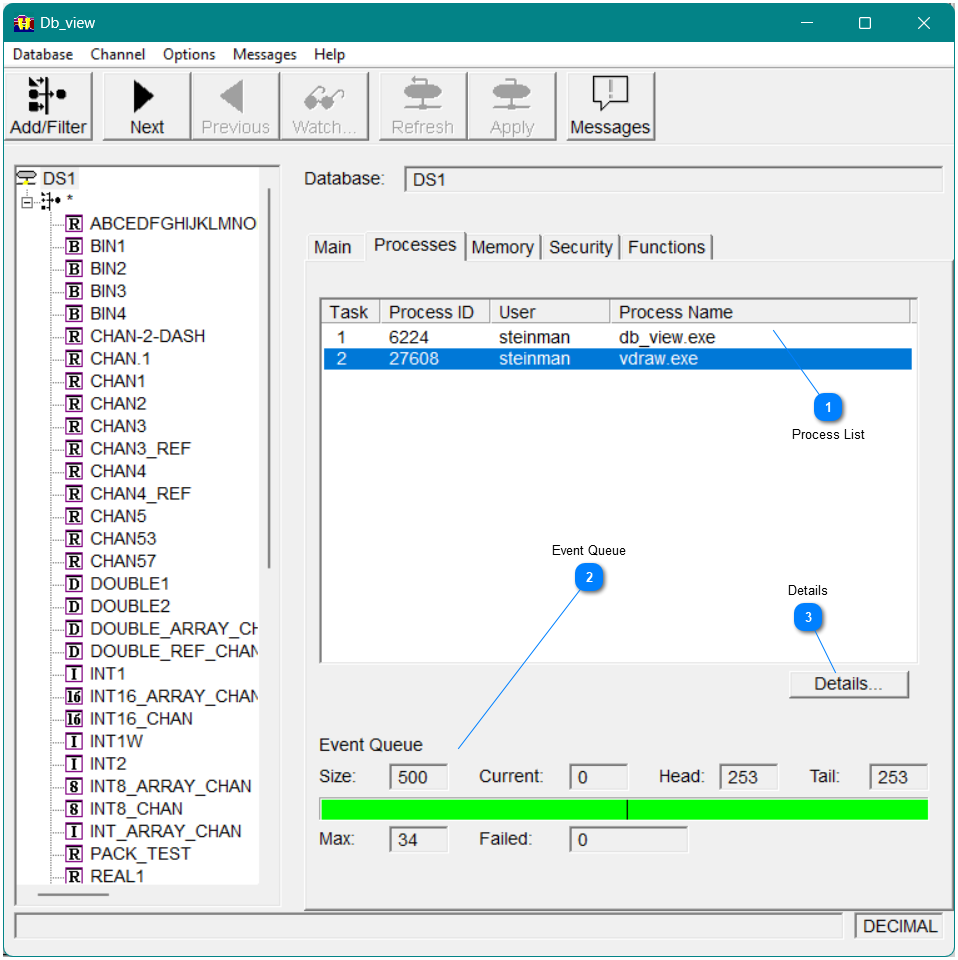The image size is (958, 960).
Task: Click the DECIMAL status bar indicator
Action: tap(899, 926)
